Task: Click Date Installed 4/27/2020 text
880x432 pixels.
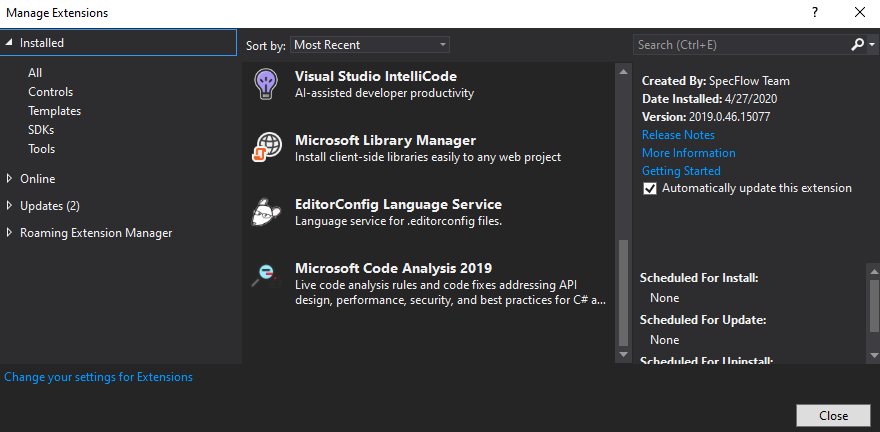Action: click(709, 99)
